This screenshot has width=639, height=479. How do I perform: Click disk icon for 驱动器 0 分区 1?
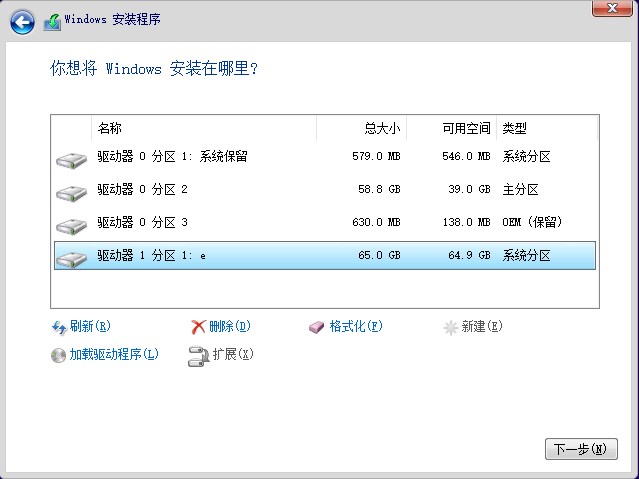tap(71, 158)
